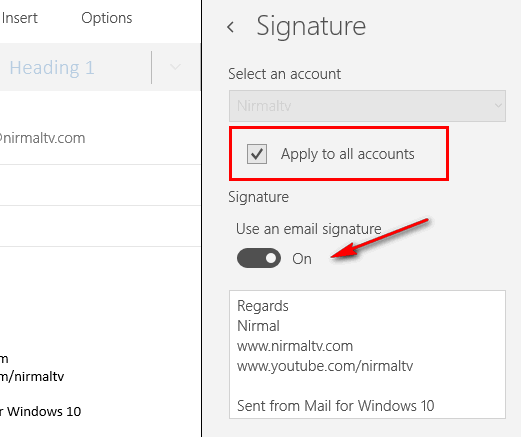Turn off the email signature toggle

[259, 258]
